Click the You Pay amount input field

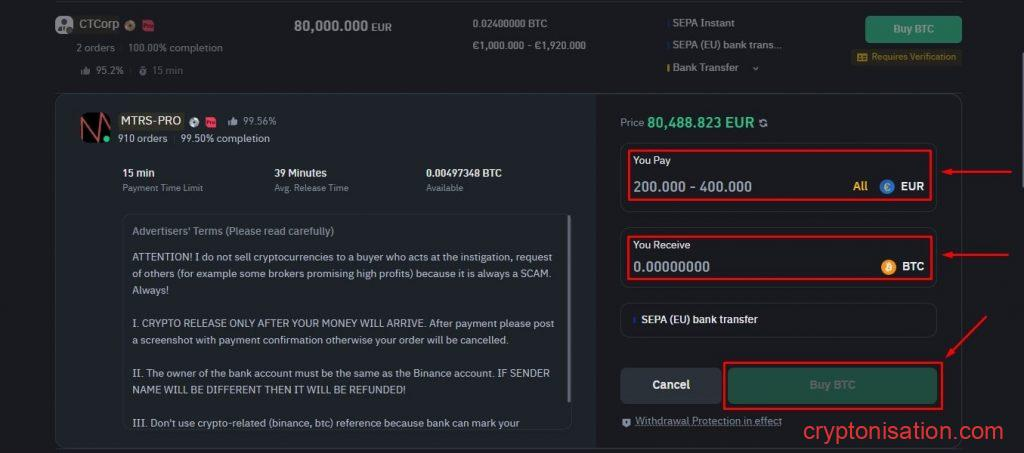[x=738, y=186]
